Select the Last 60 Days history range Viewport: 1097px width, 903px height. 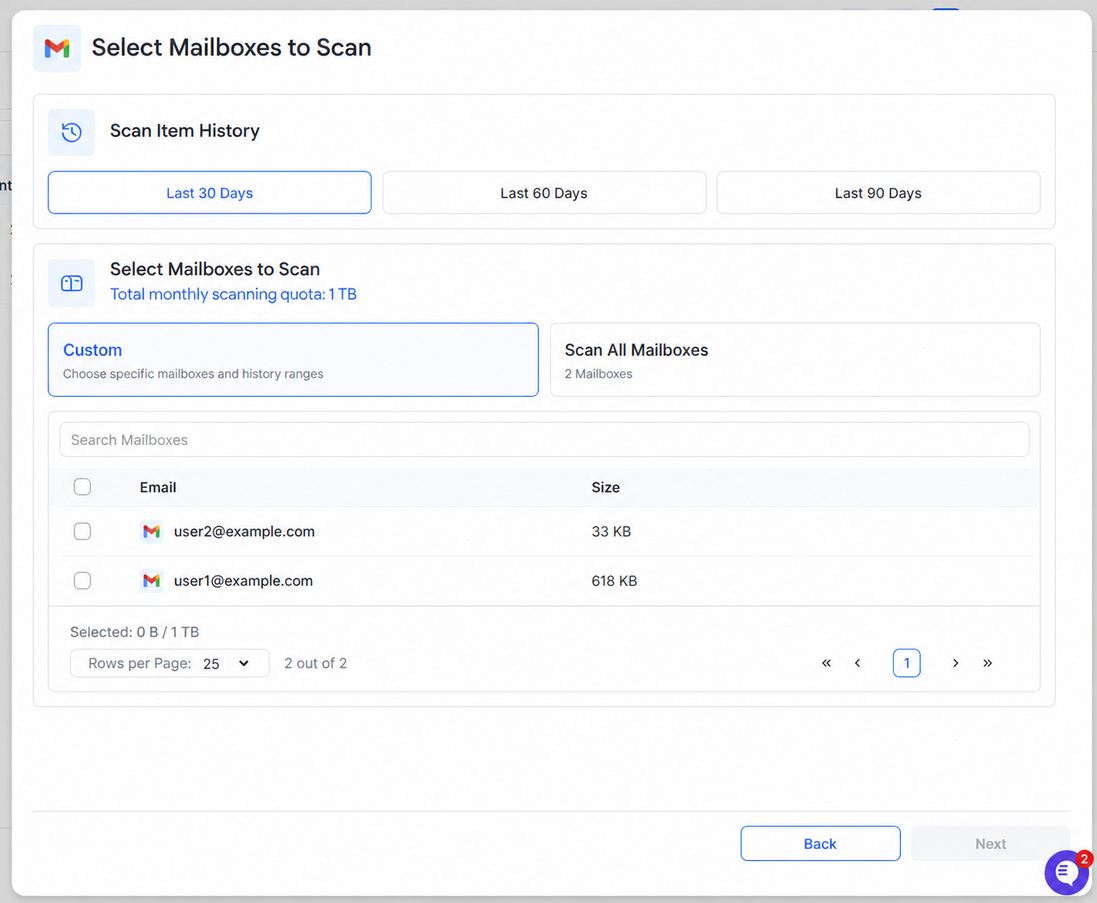pos(544,192)
